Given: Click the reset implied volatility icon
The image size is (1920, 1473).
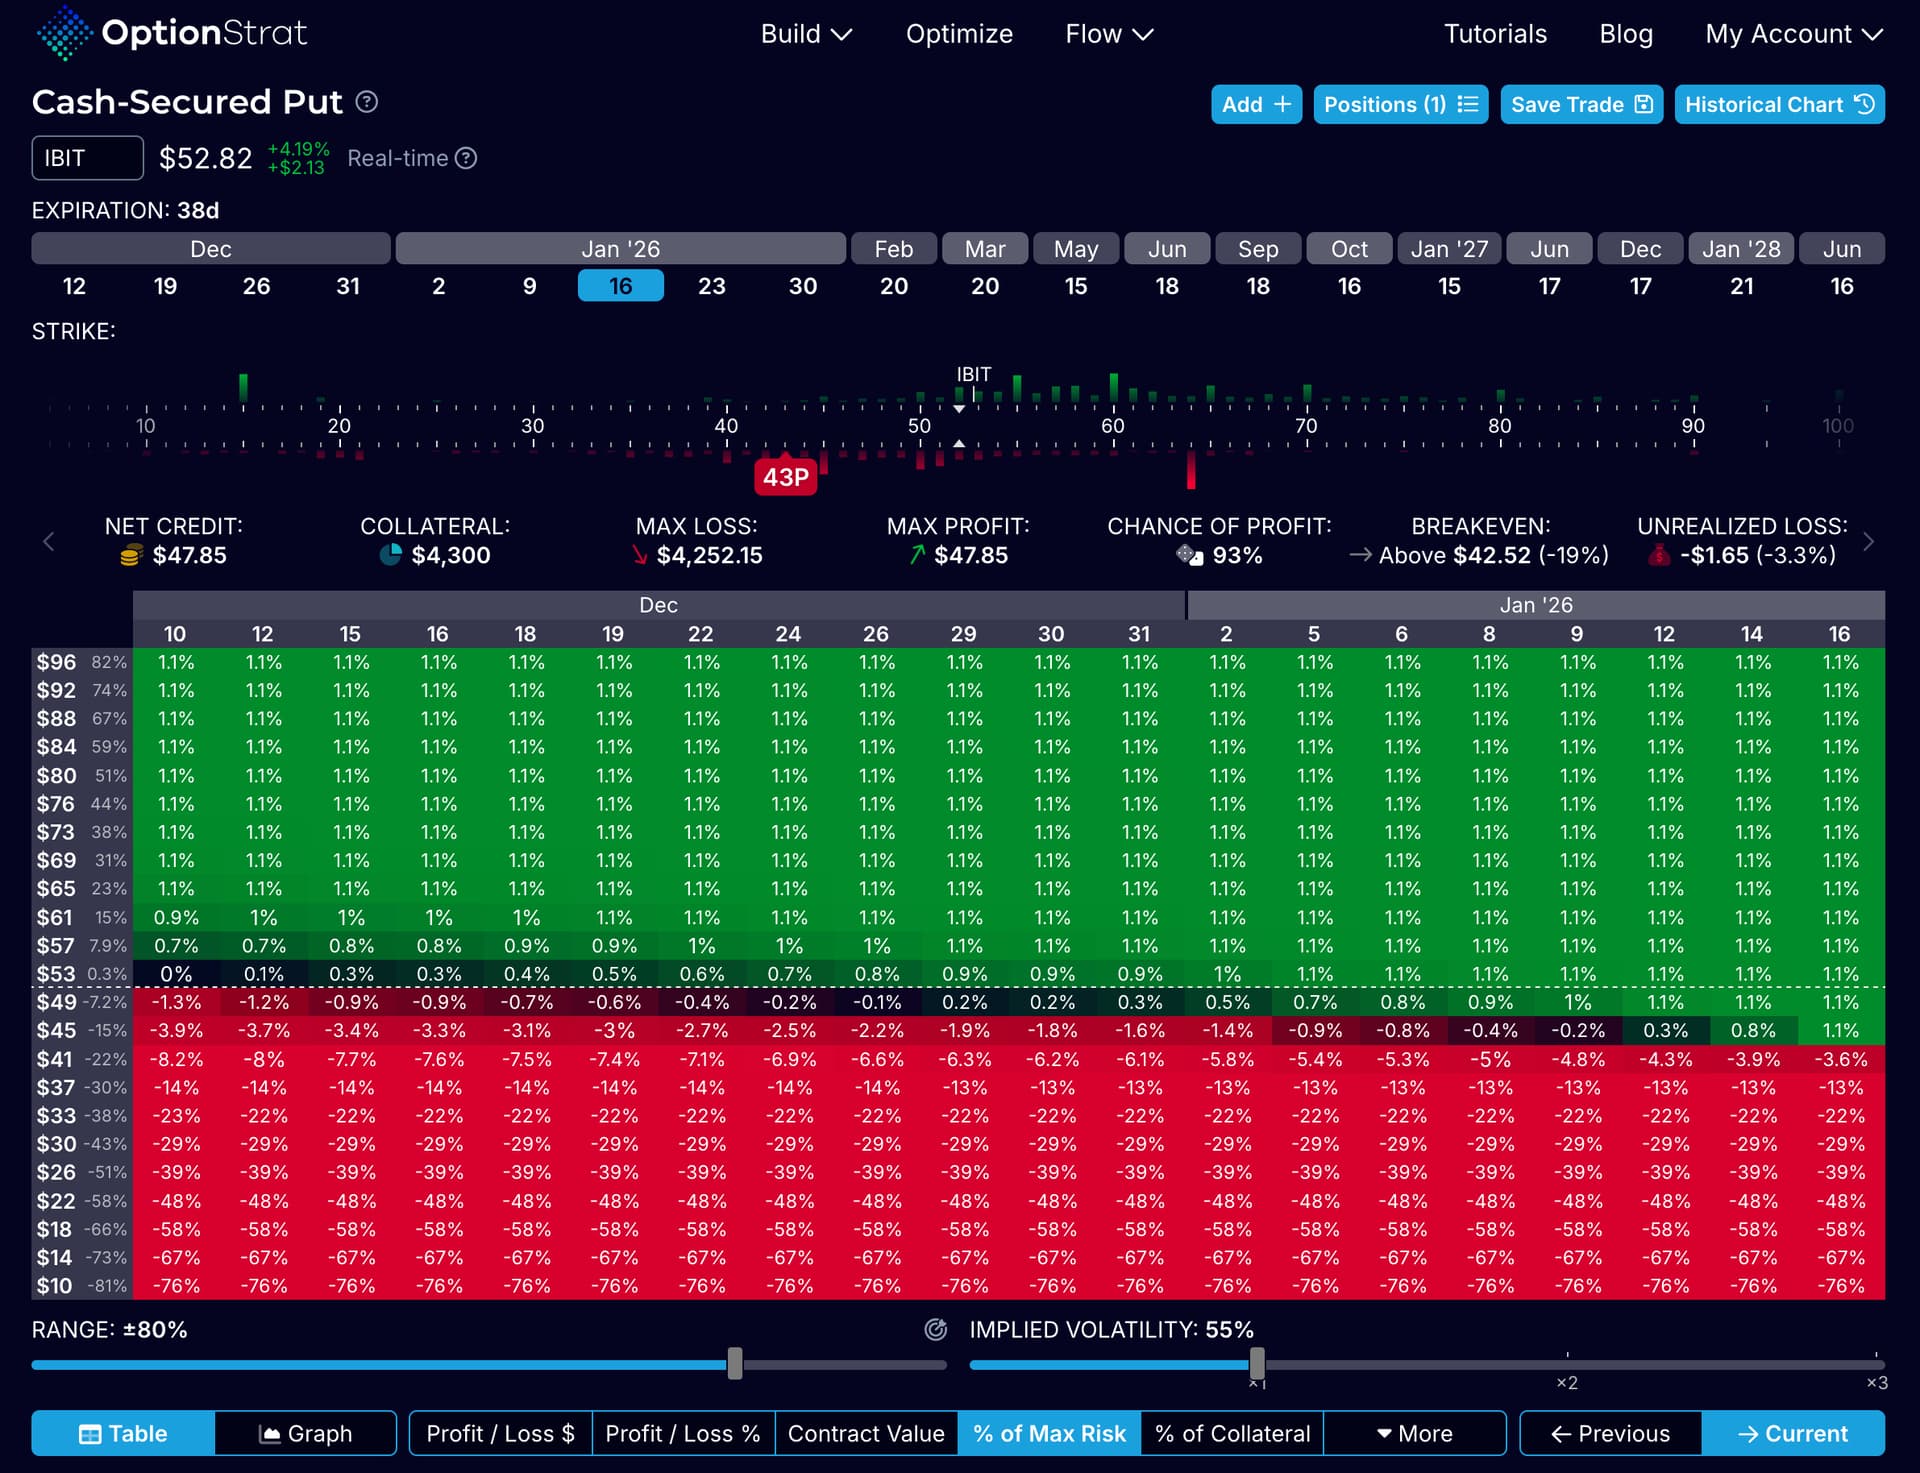Looking at the screenshot, I should tap(935, 1329).
